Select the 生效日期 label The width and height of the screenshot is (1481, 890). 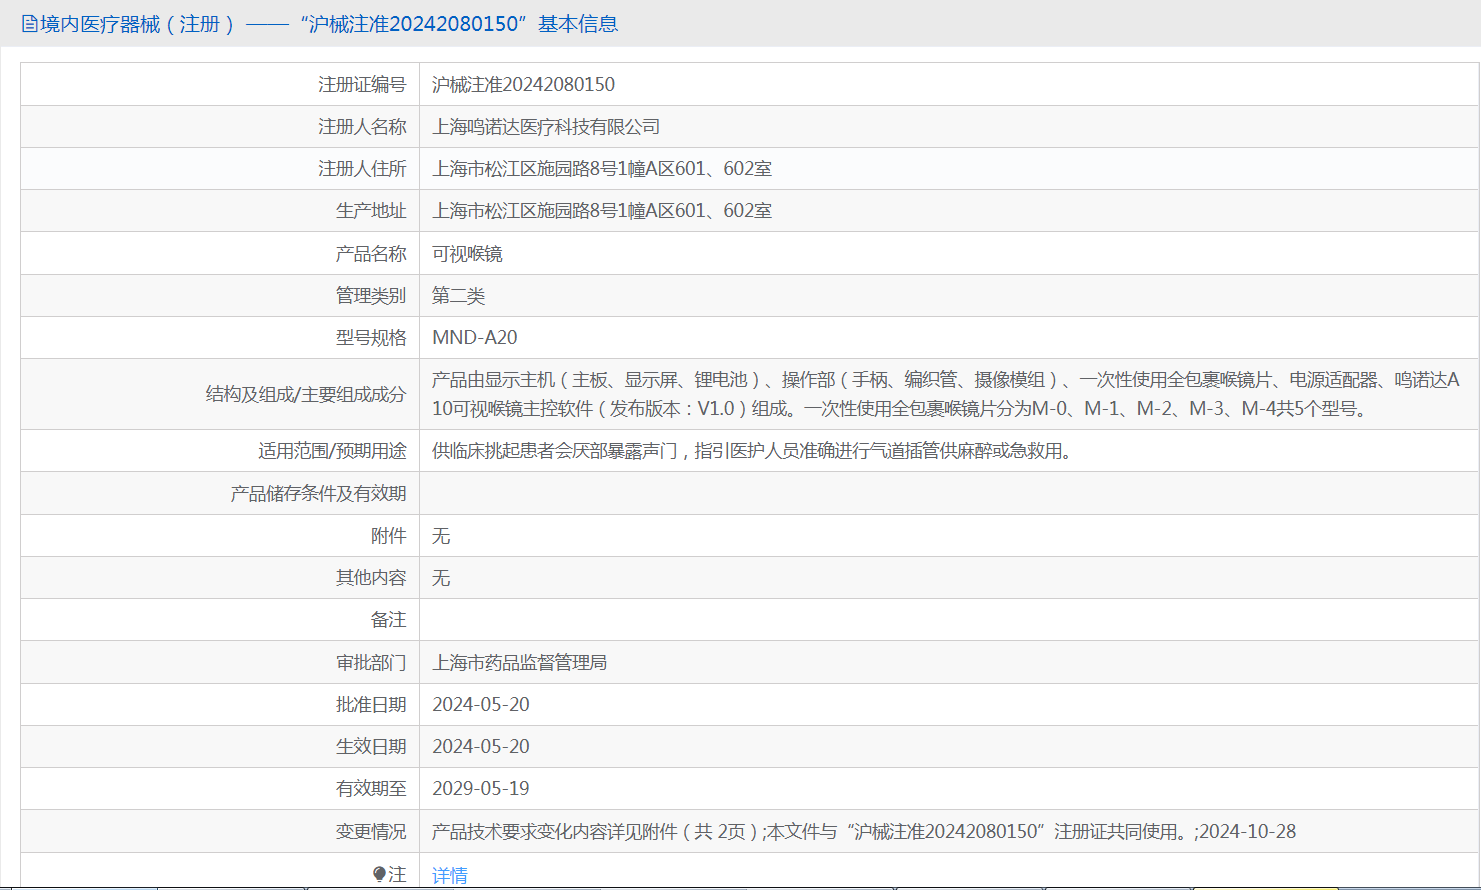pyautogui.click(x=371, y=747)
